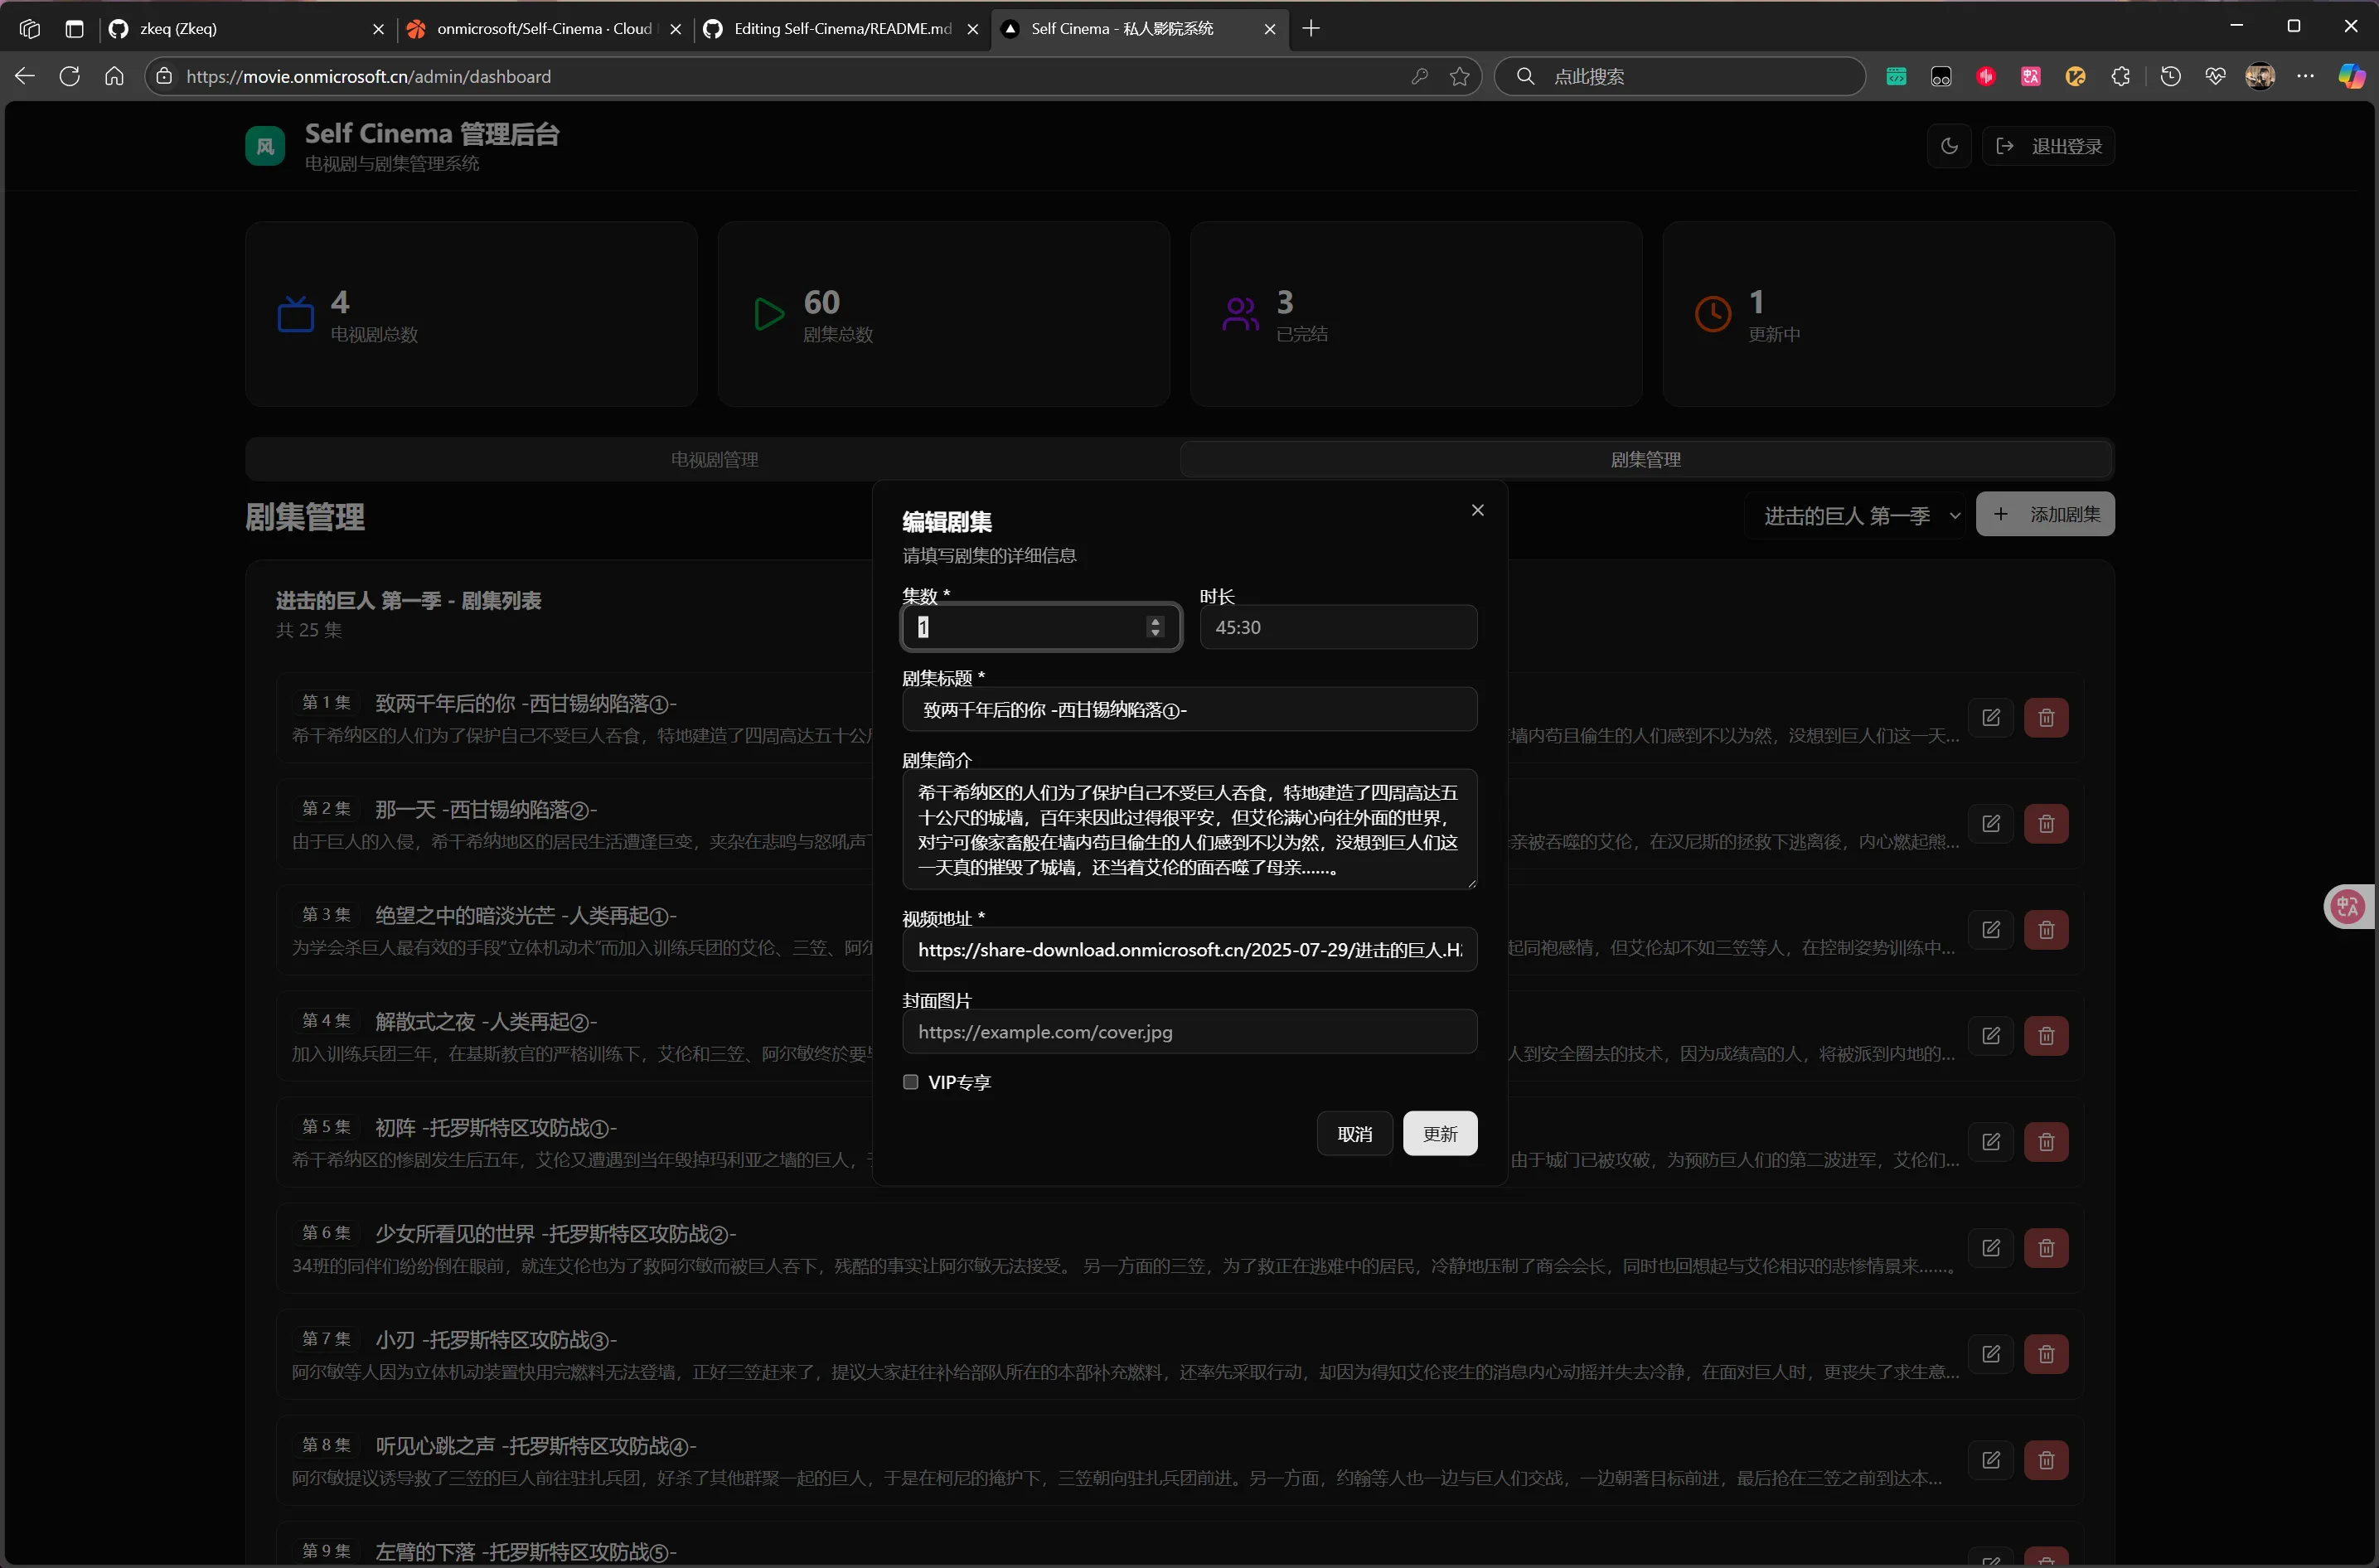Click floating translate icon at right edge
Image resolution: width=2379 pixels, height=1568 pixels.
click(2347, 906)
